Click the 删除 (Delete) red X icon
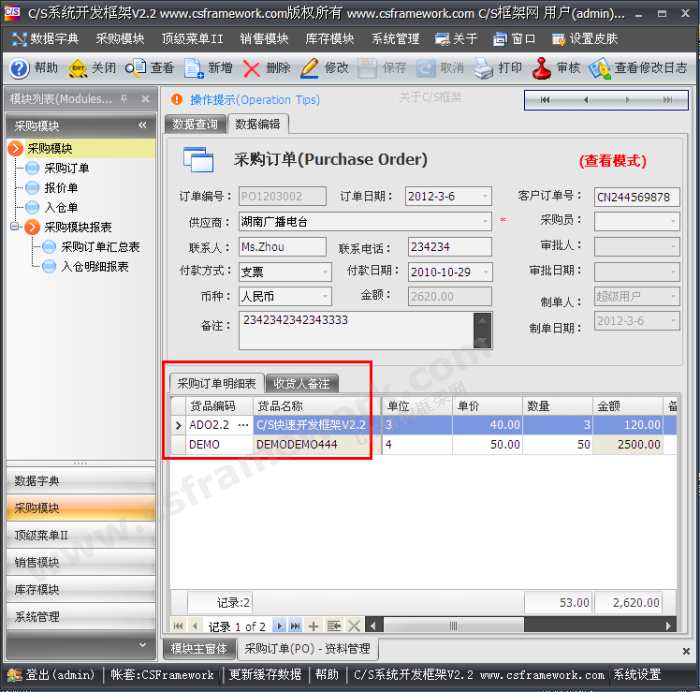 coord(252,68)
